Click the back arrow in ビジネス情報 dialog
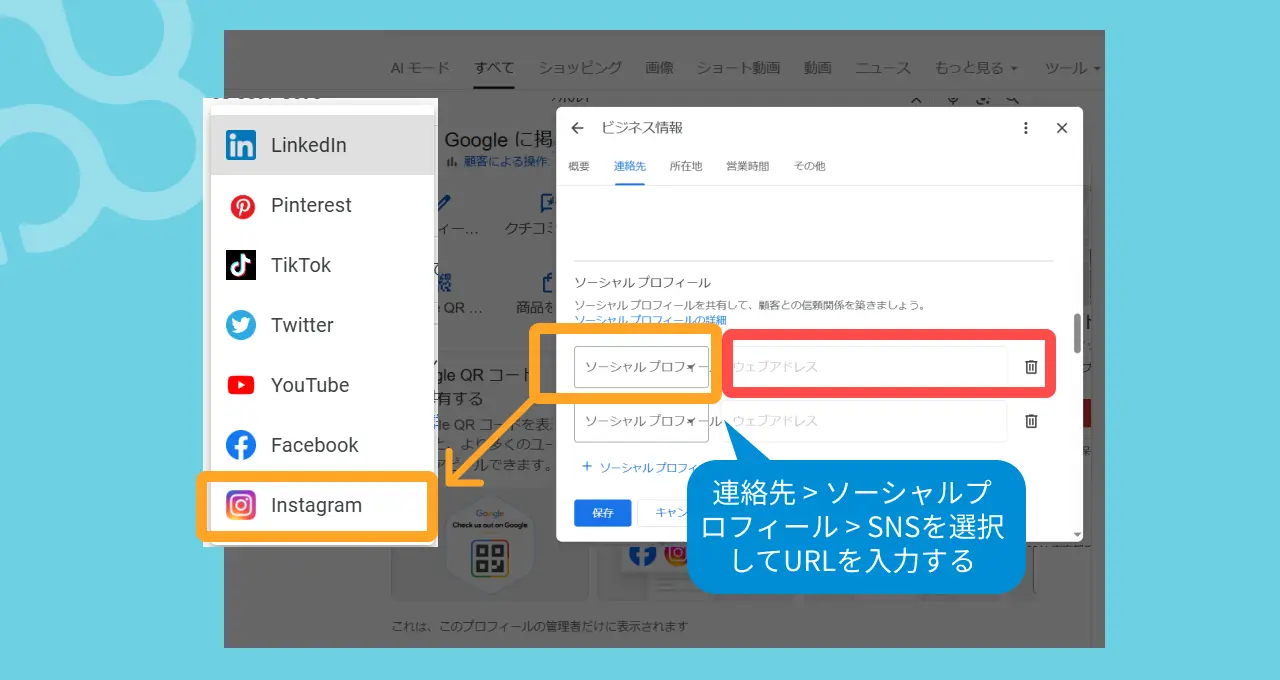 pos(577,128)
